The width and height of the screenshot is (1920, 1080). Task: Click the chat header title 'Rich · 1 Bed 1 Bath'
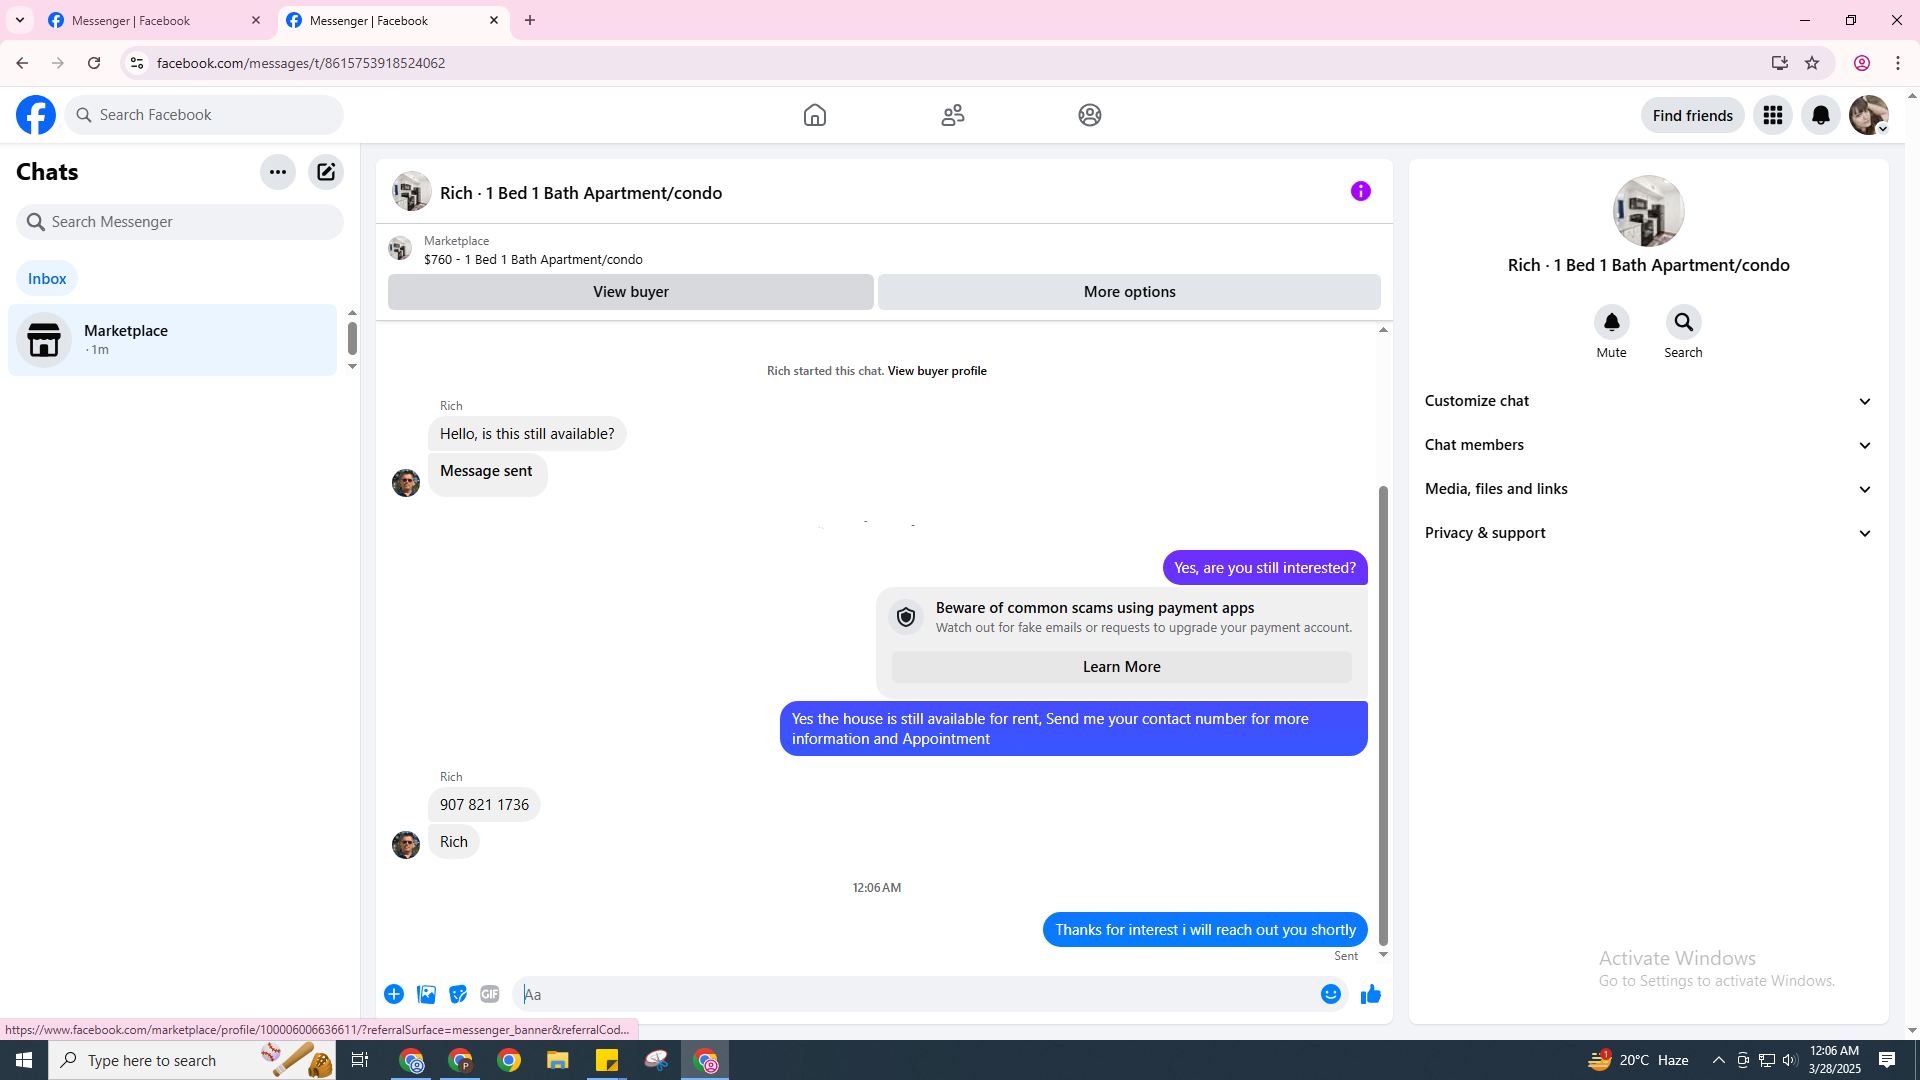(581, 193)
